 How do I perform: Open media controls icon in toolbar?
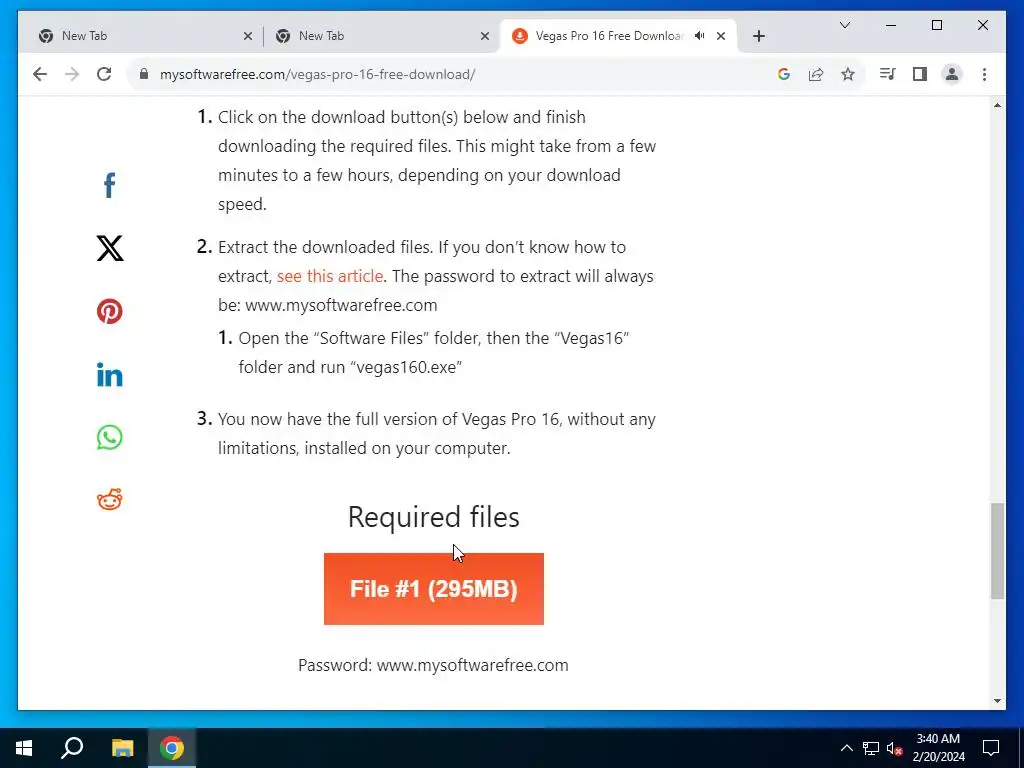point(888,74)
